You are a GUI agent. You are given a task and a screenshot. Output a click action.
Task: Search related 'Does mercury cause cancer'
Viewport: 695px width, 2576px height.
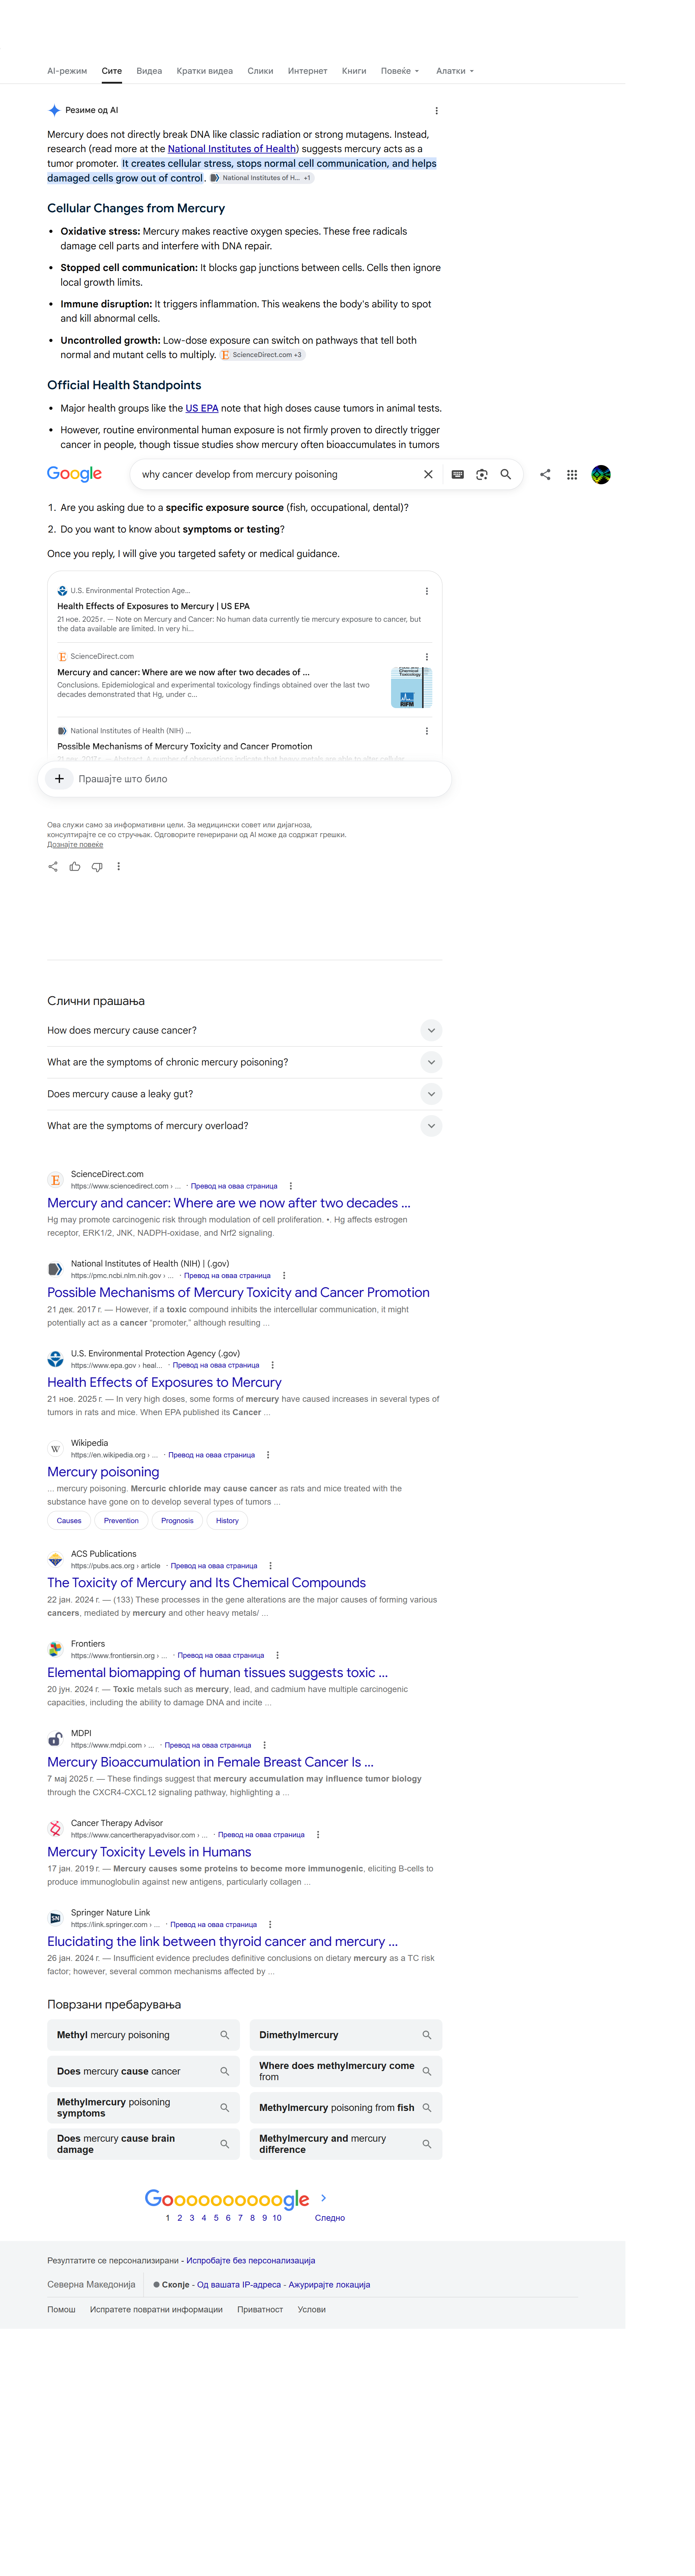[x=143, y=2071]
